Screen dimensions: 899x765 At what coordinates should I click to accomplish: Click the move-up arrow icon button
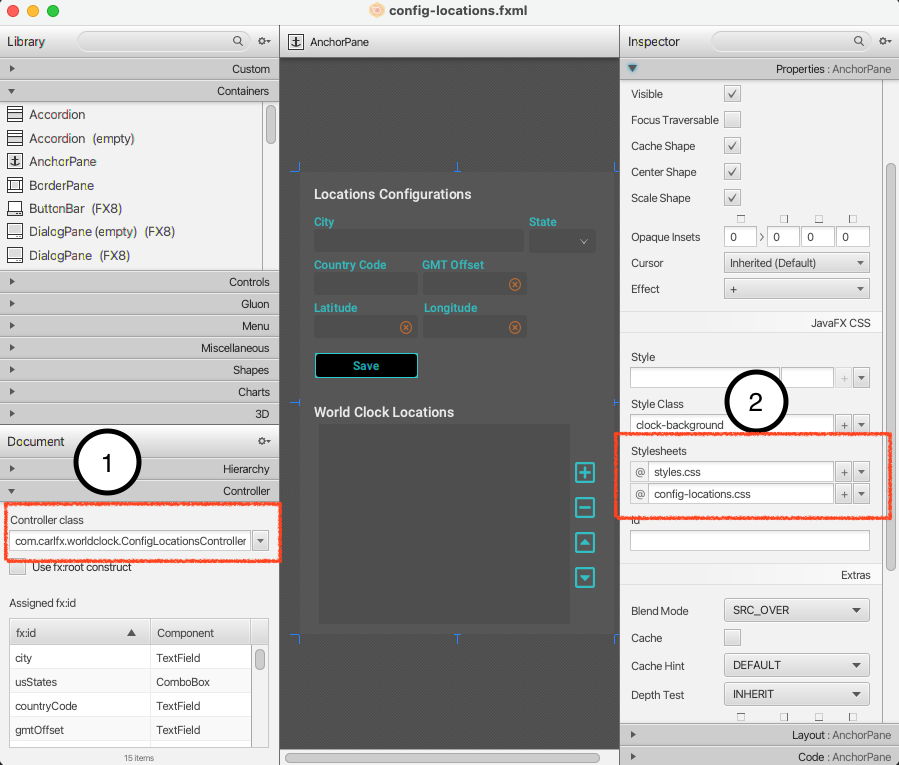point(585,542)
